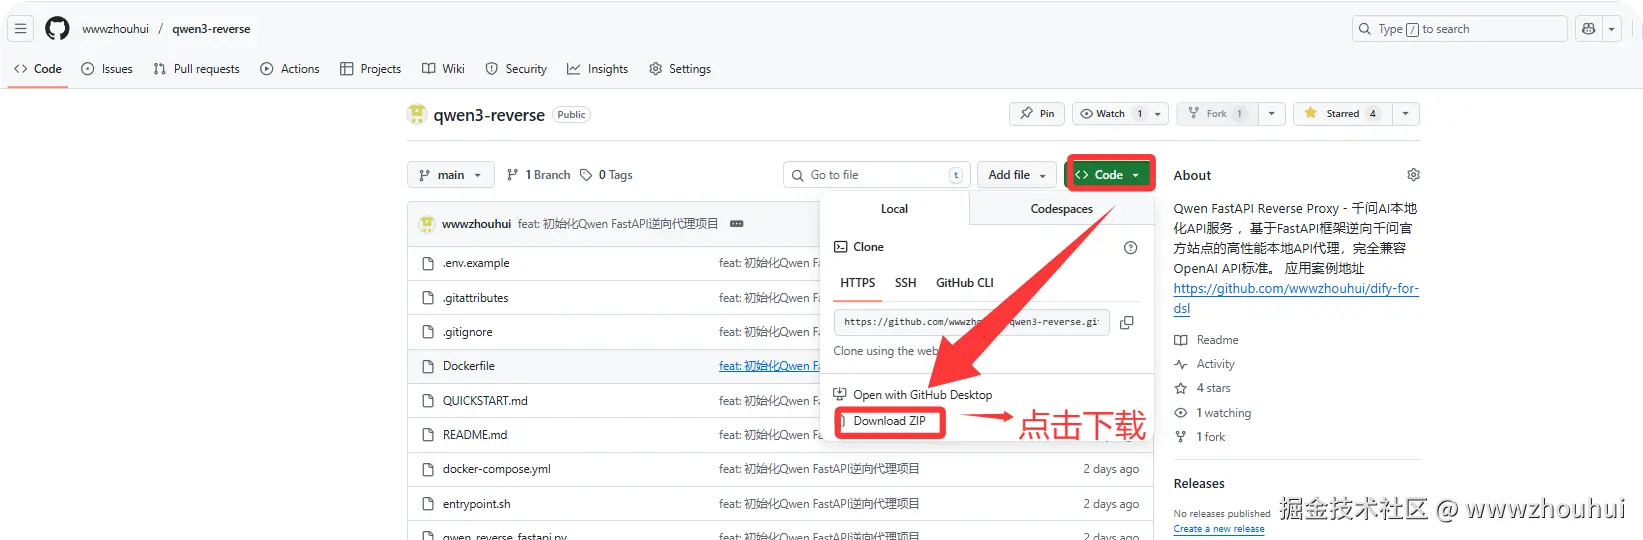Select the Local tab in clone panel
The width and height of the screenshot is (1643, 540).
tap(894, 209)
